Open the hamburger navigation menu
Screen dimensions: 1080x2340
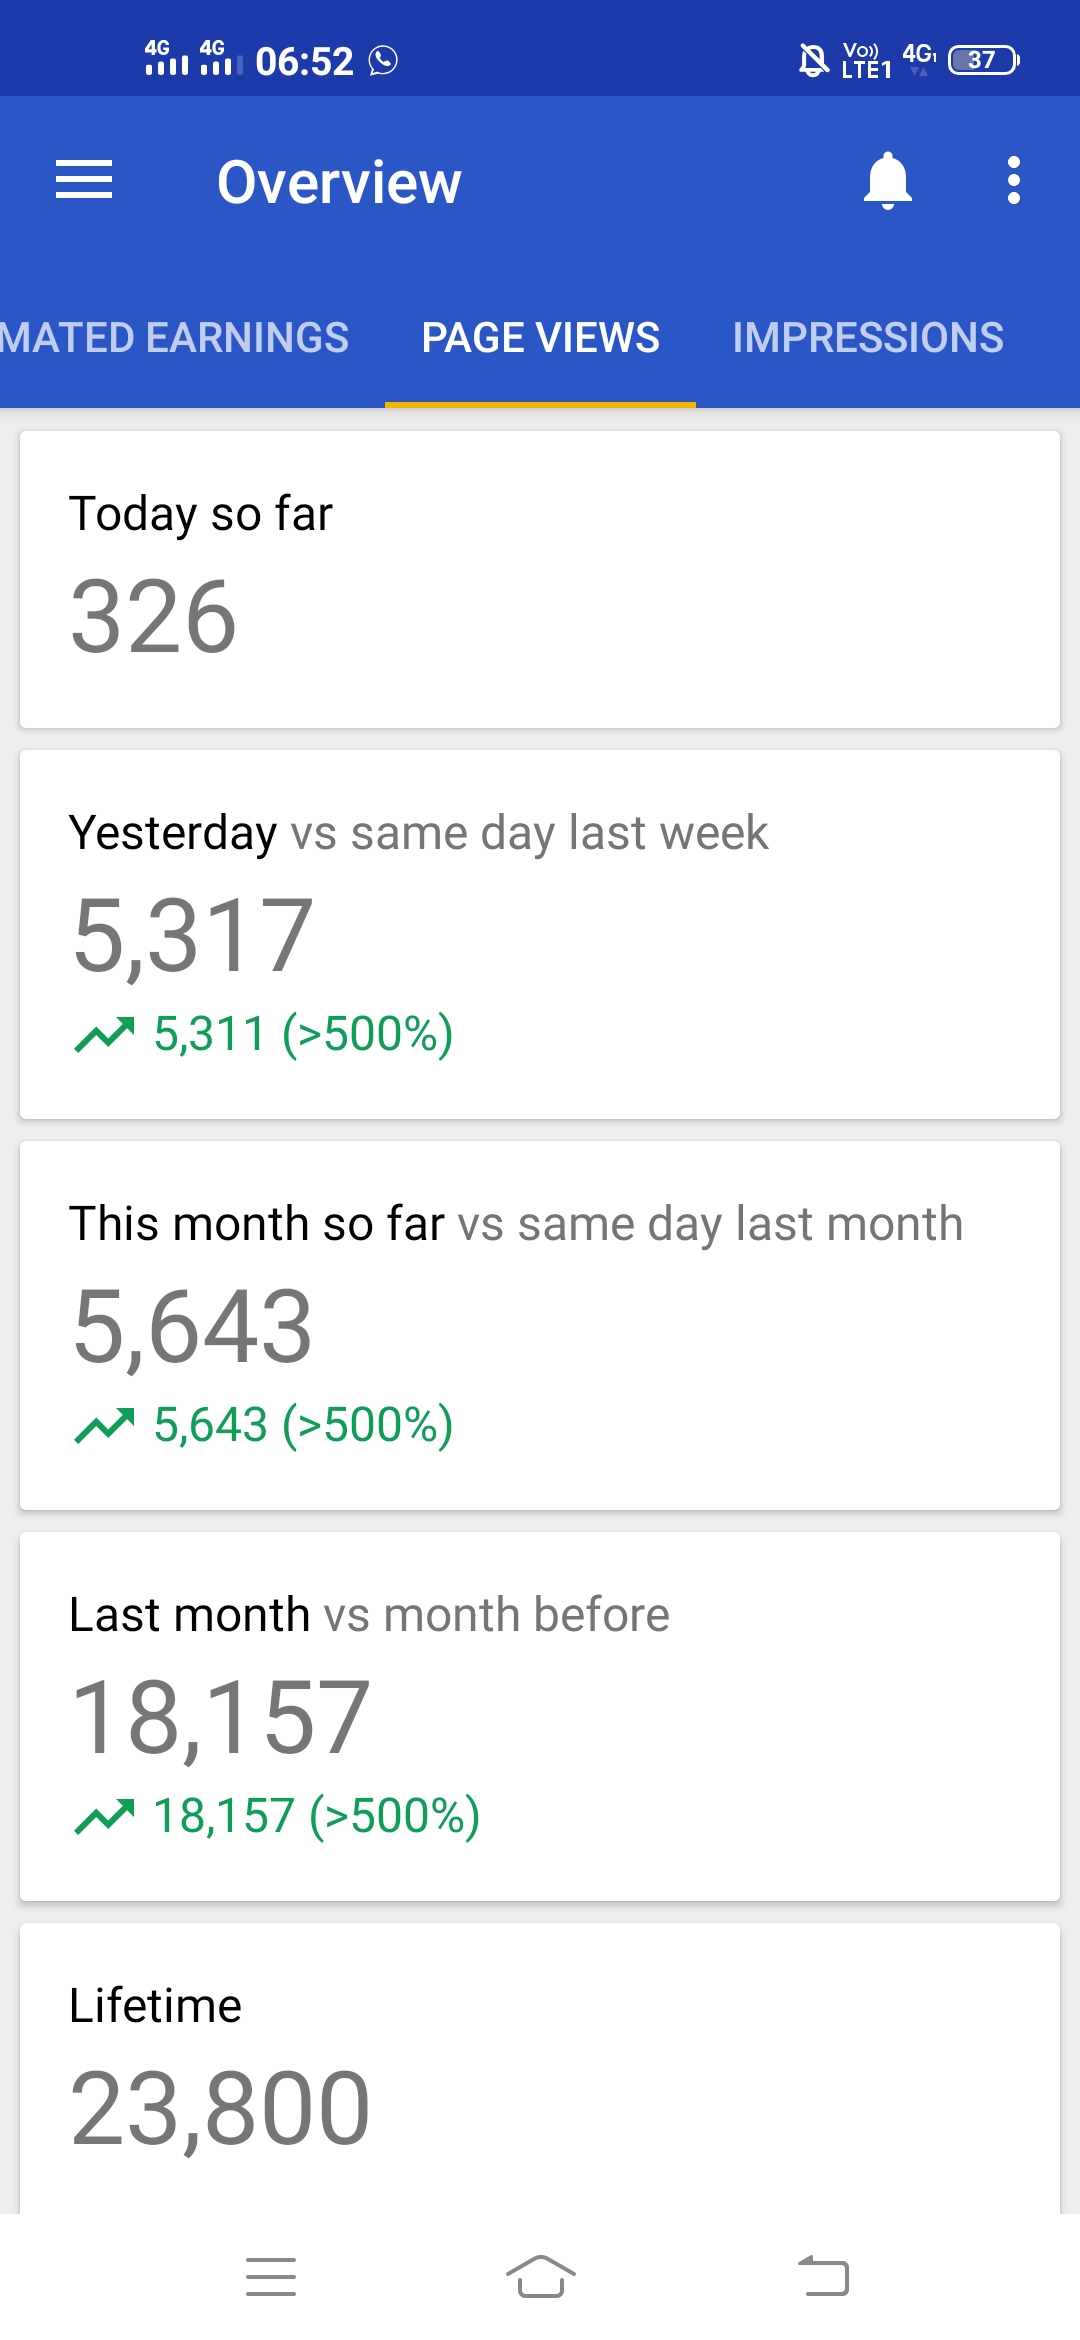click(84, 180)
